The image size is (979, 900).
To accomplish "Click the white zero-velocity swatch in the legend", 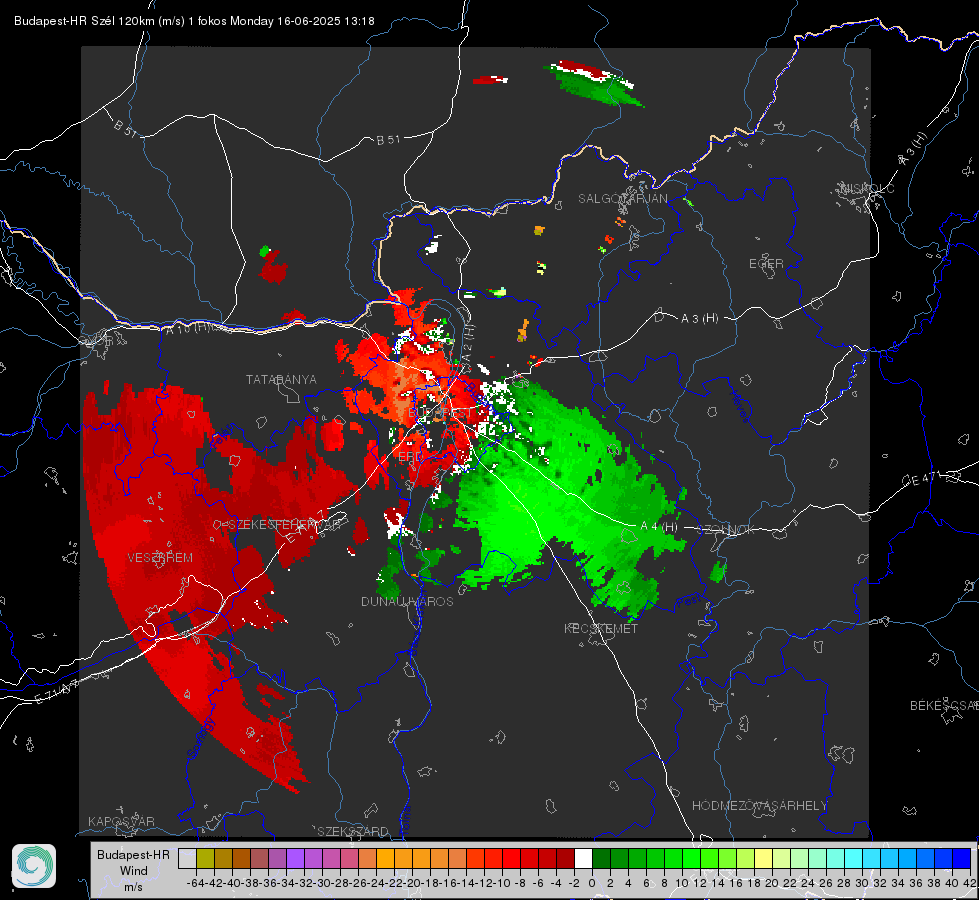I will pyautogui.click(x=583, y=858).
